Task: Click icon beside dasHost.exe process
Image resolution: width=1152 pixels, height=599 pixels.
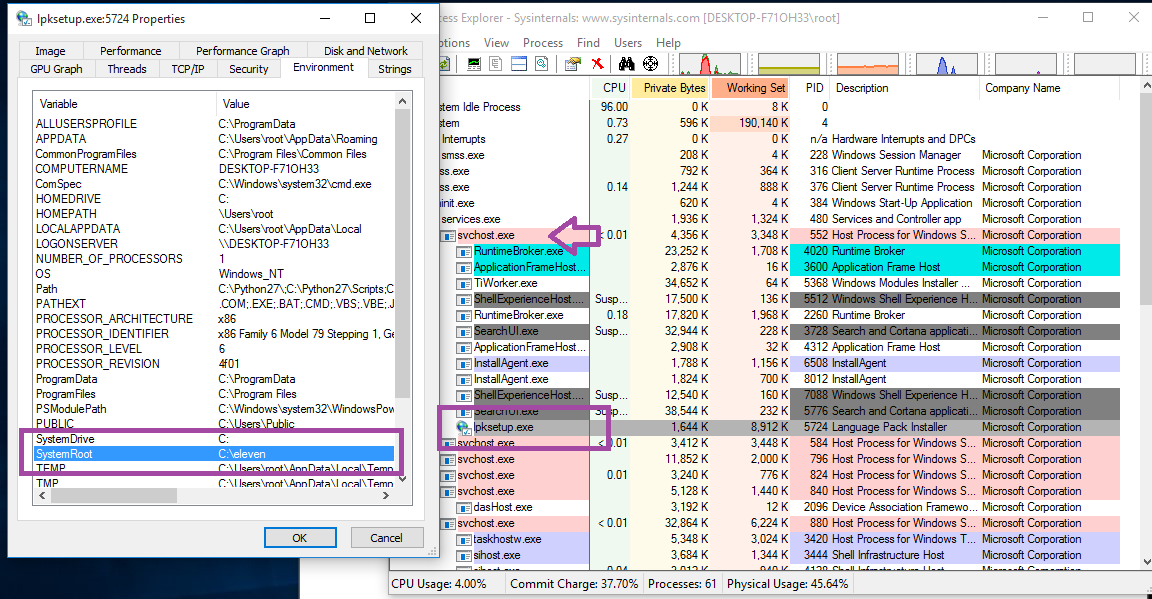Action: [463, 508]
